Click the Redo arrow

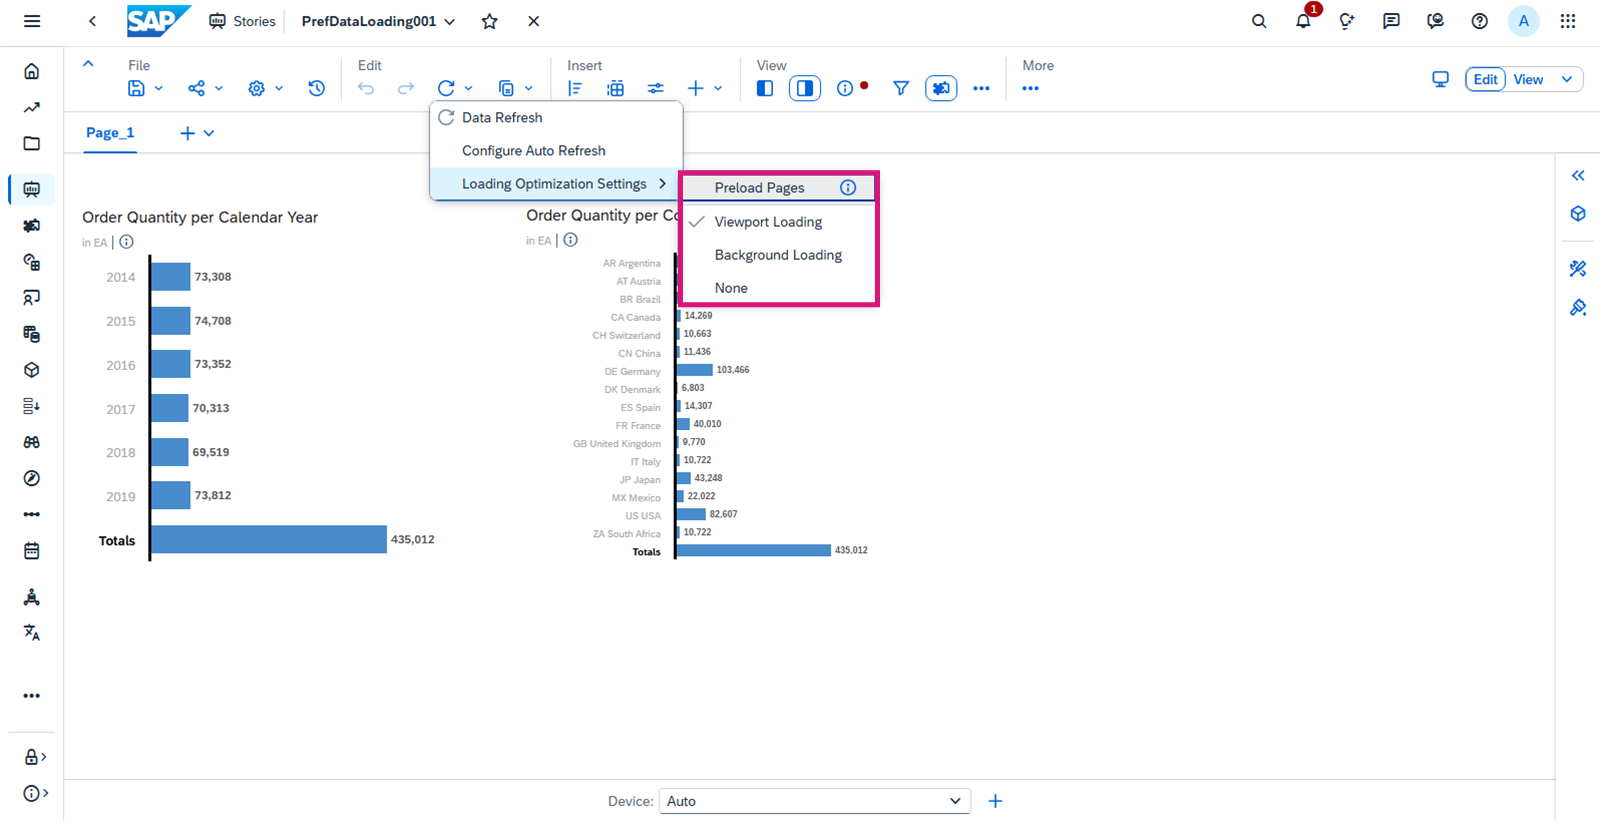(x=406, y=88)
